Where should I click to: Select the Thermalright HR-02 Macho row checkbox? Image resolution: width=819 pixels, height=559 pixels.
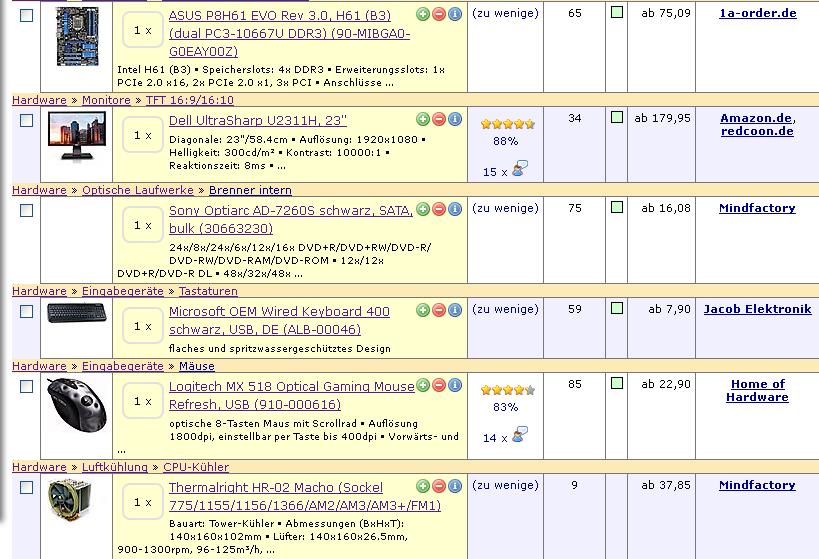(26, 487)
